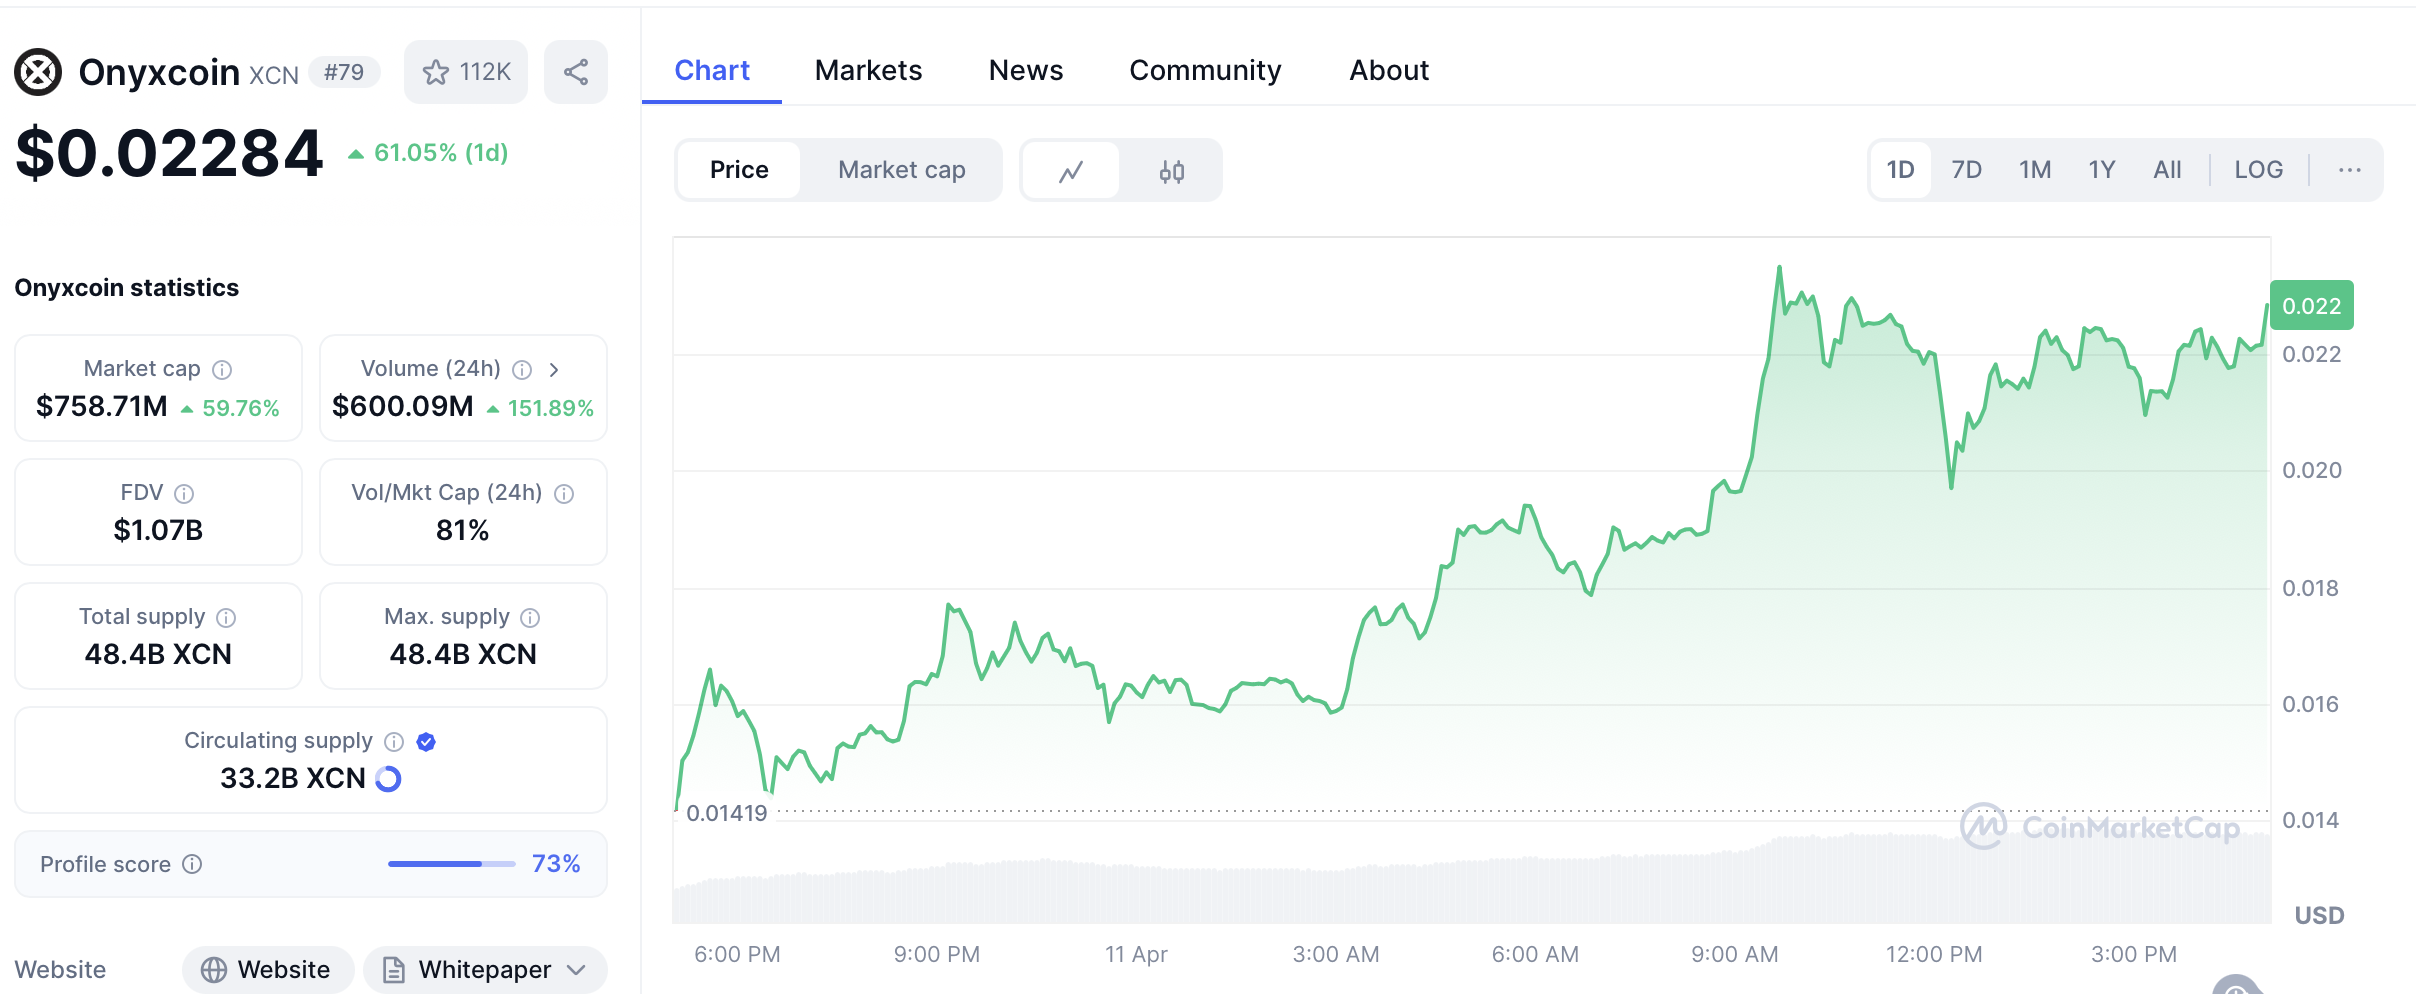Add Onyxcoin to watchlist via star
Screen dimensions: 2416x994
pyautogui.click(x=465, y=72)
